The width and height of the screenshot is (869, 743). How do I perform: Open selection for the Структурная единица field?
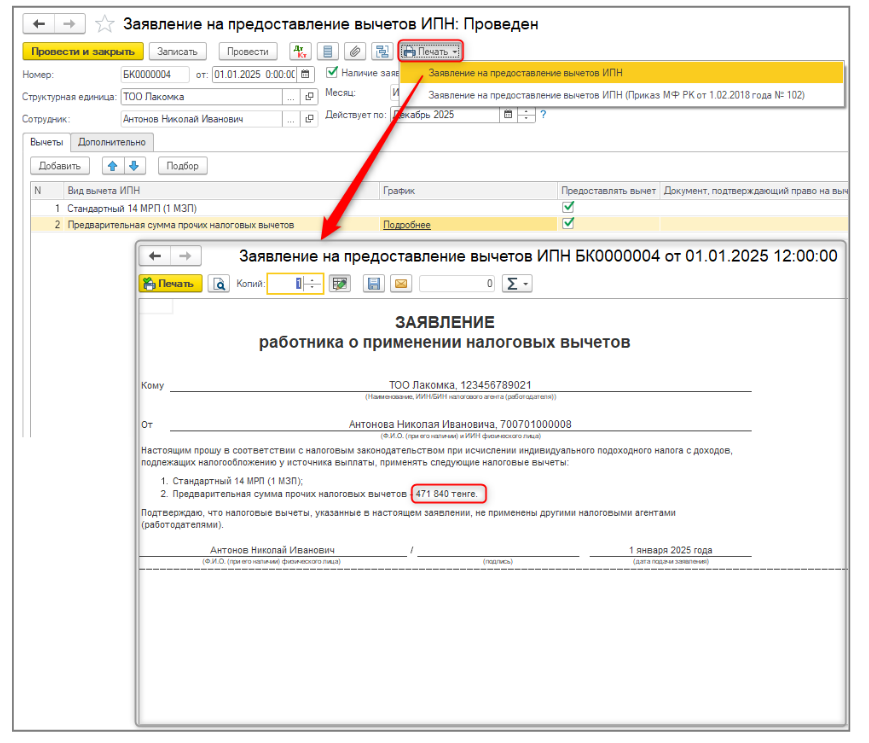[290, 96]
